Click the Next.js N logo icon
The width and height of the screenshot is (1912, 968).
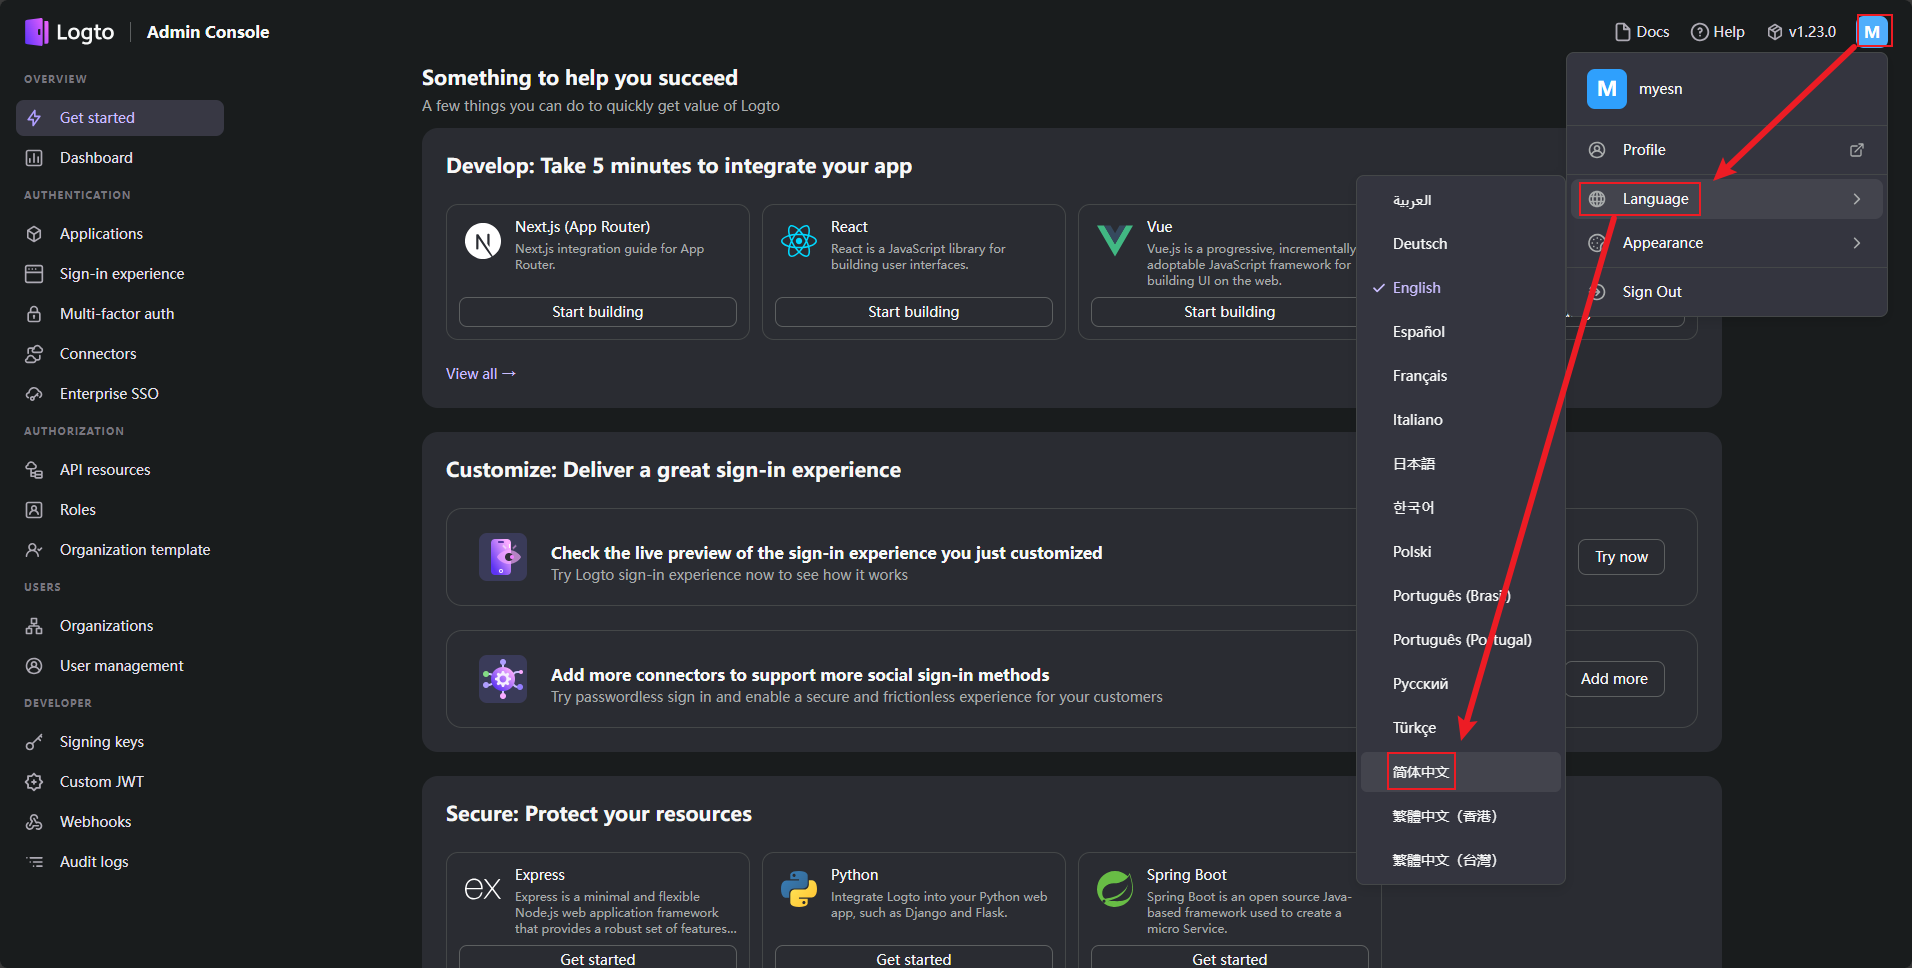pos(483,241)
